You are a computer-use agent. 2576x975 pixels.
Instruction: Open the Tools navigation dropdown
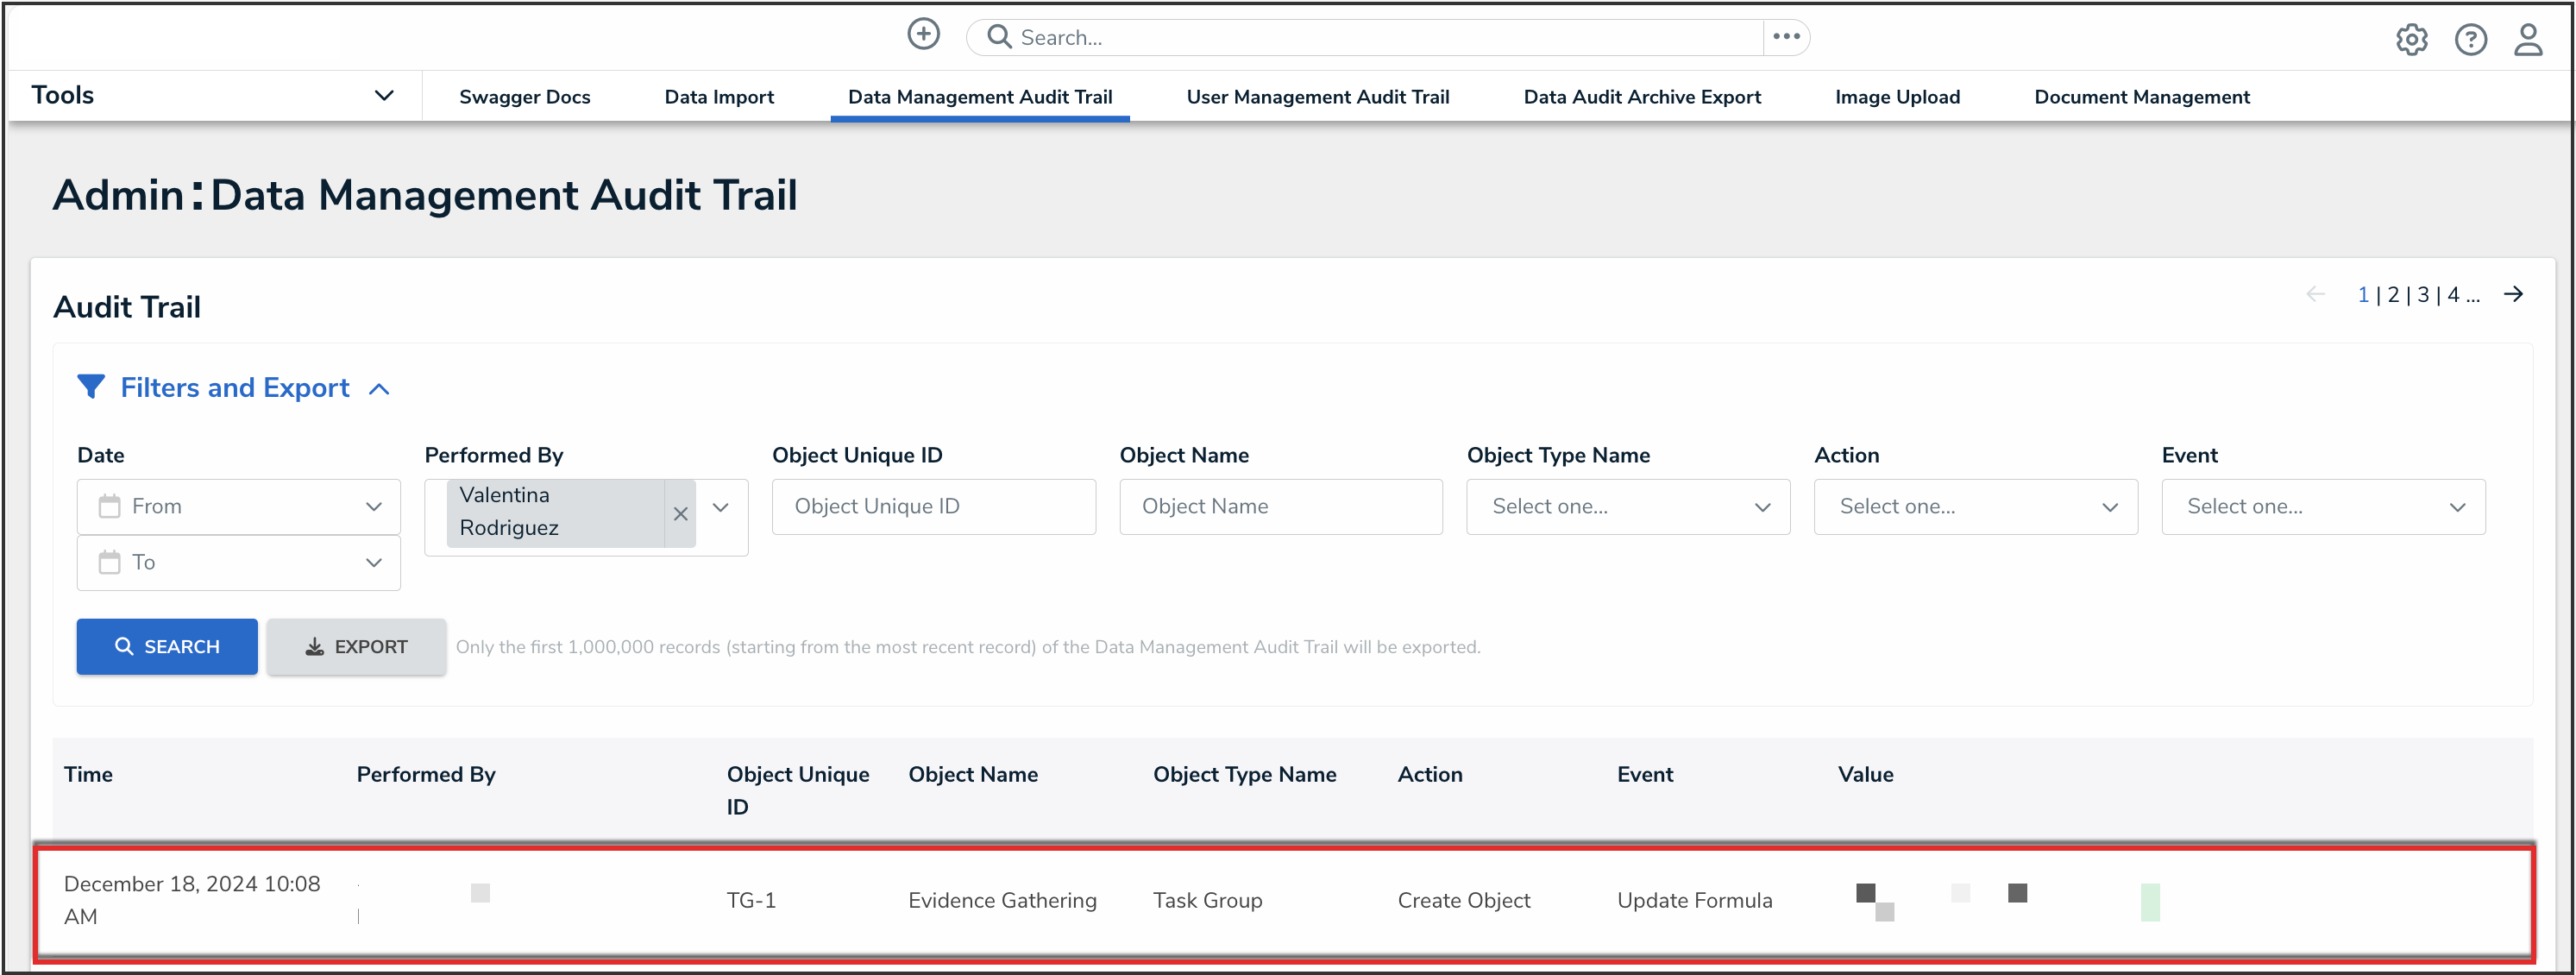(x=384, y=96)
